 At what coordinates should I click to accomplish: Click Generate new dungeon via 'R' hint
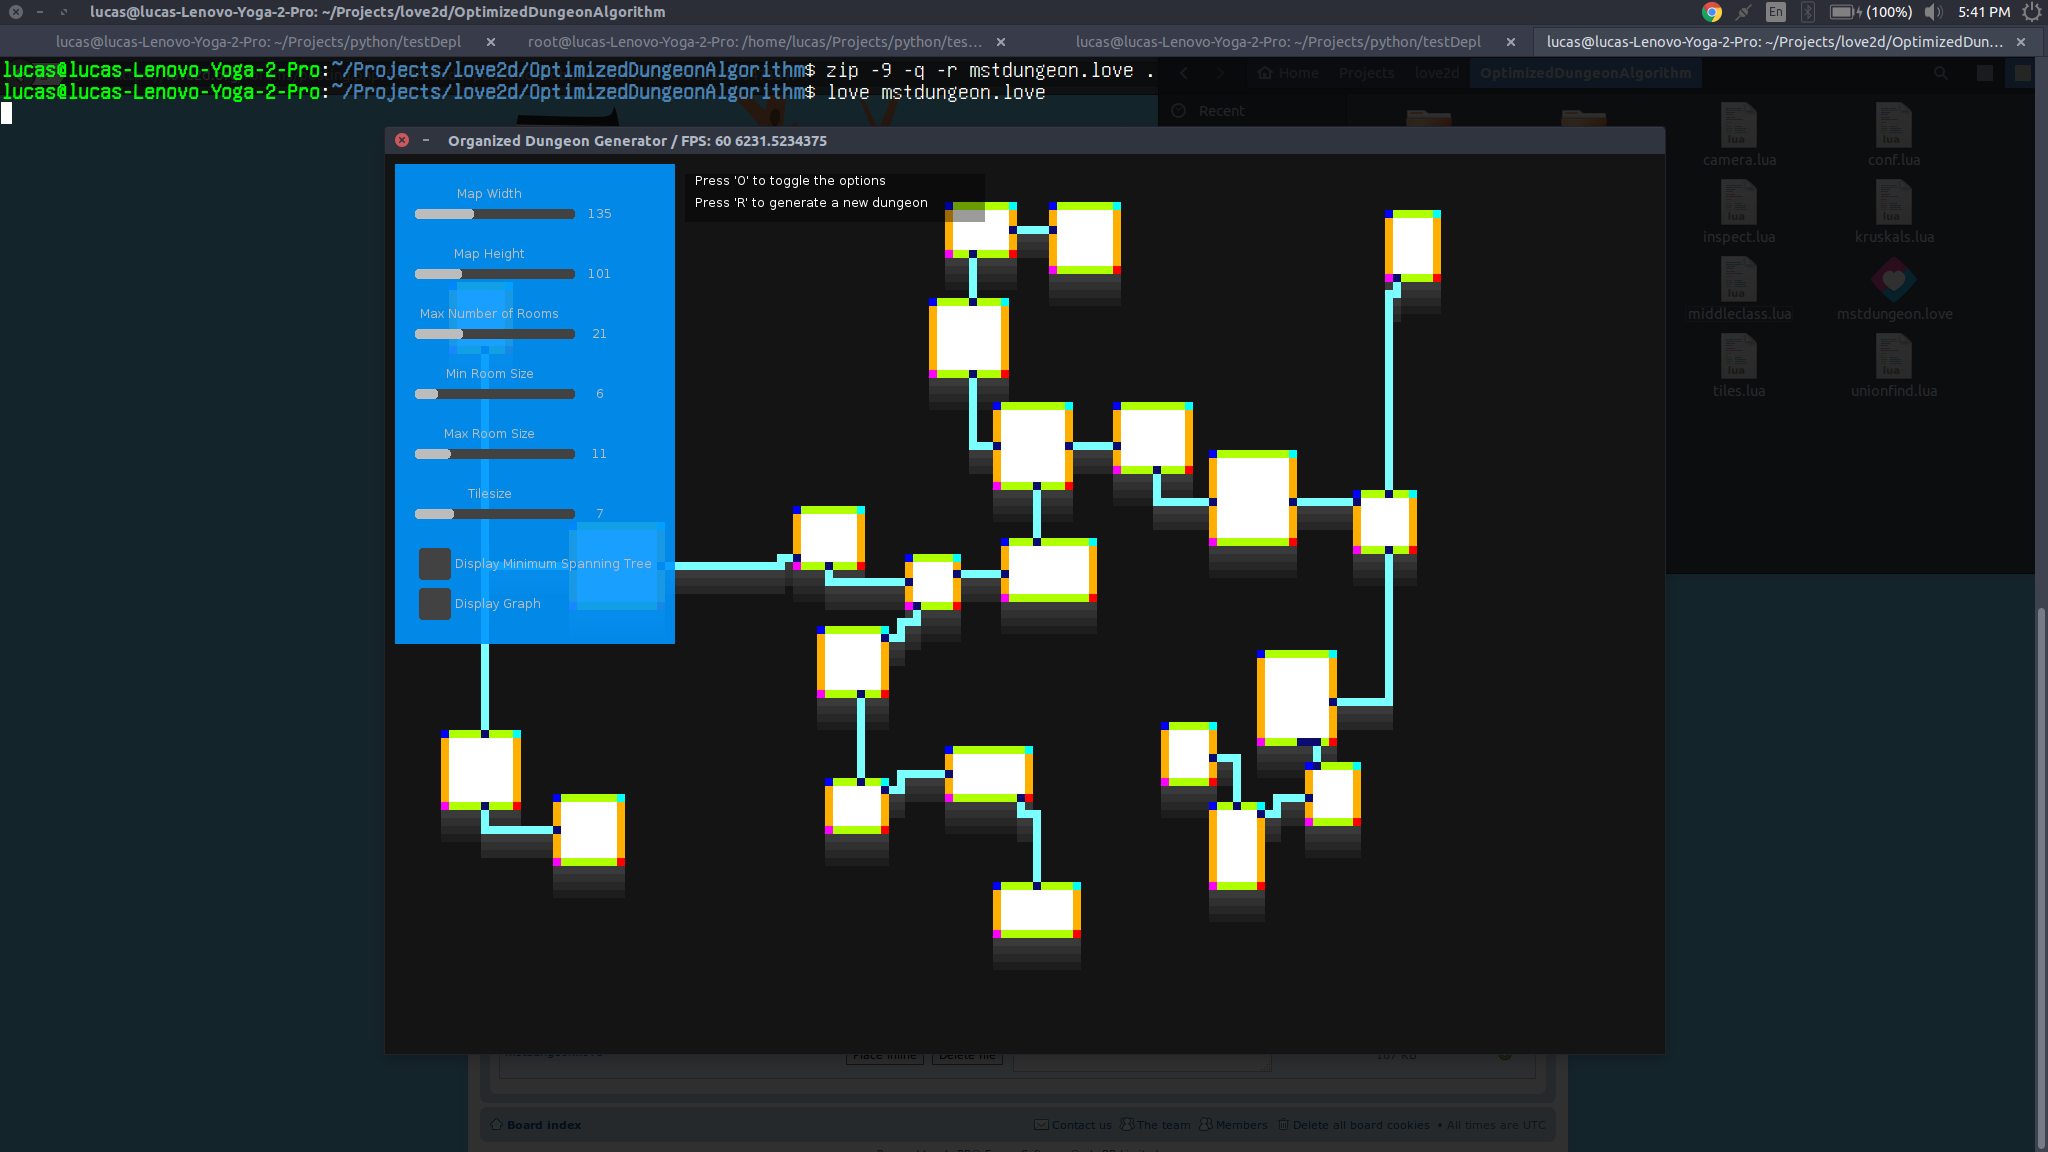812,203
